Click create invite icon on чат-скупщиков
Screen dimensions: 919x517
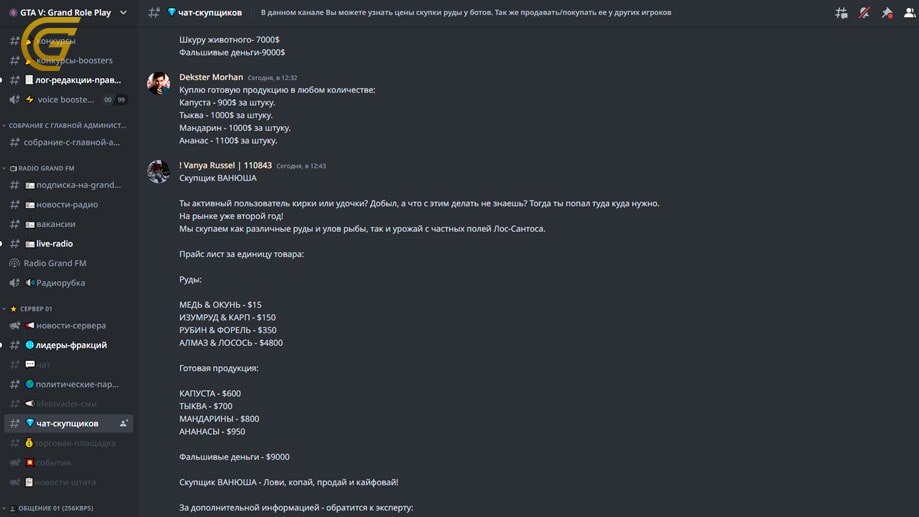click(124, 423)
